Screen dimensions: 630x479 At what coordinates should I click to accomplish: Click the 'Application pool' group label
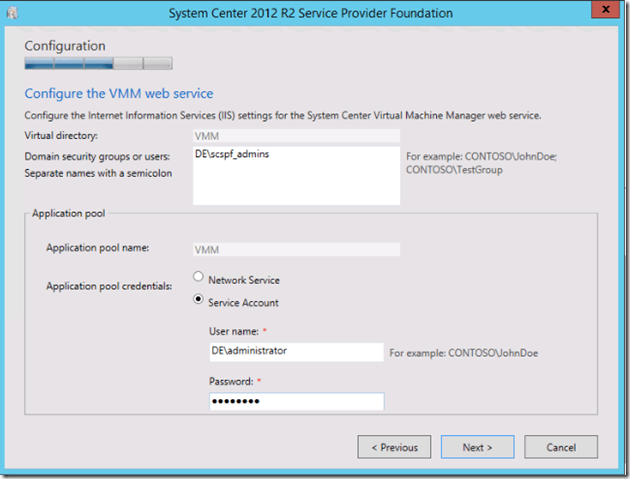pyautogui.click(x=69, y=214)
